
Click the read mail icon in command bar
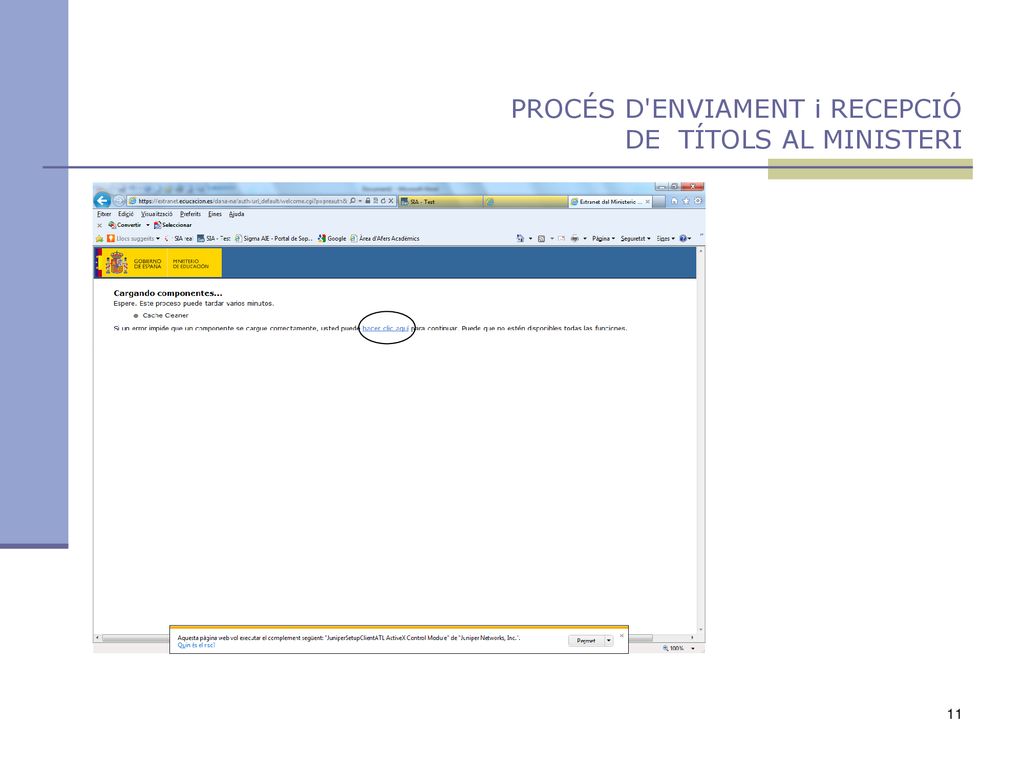pos(561,238)
